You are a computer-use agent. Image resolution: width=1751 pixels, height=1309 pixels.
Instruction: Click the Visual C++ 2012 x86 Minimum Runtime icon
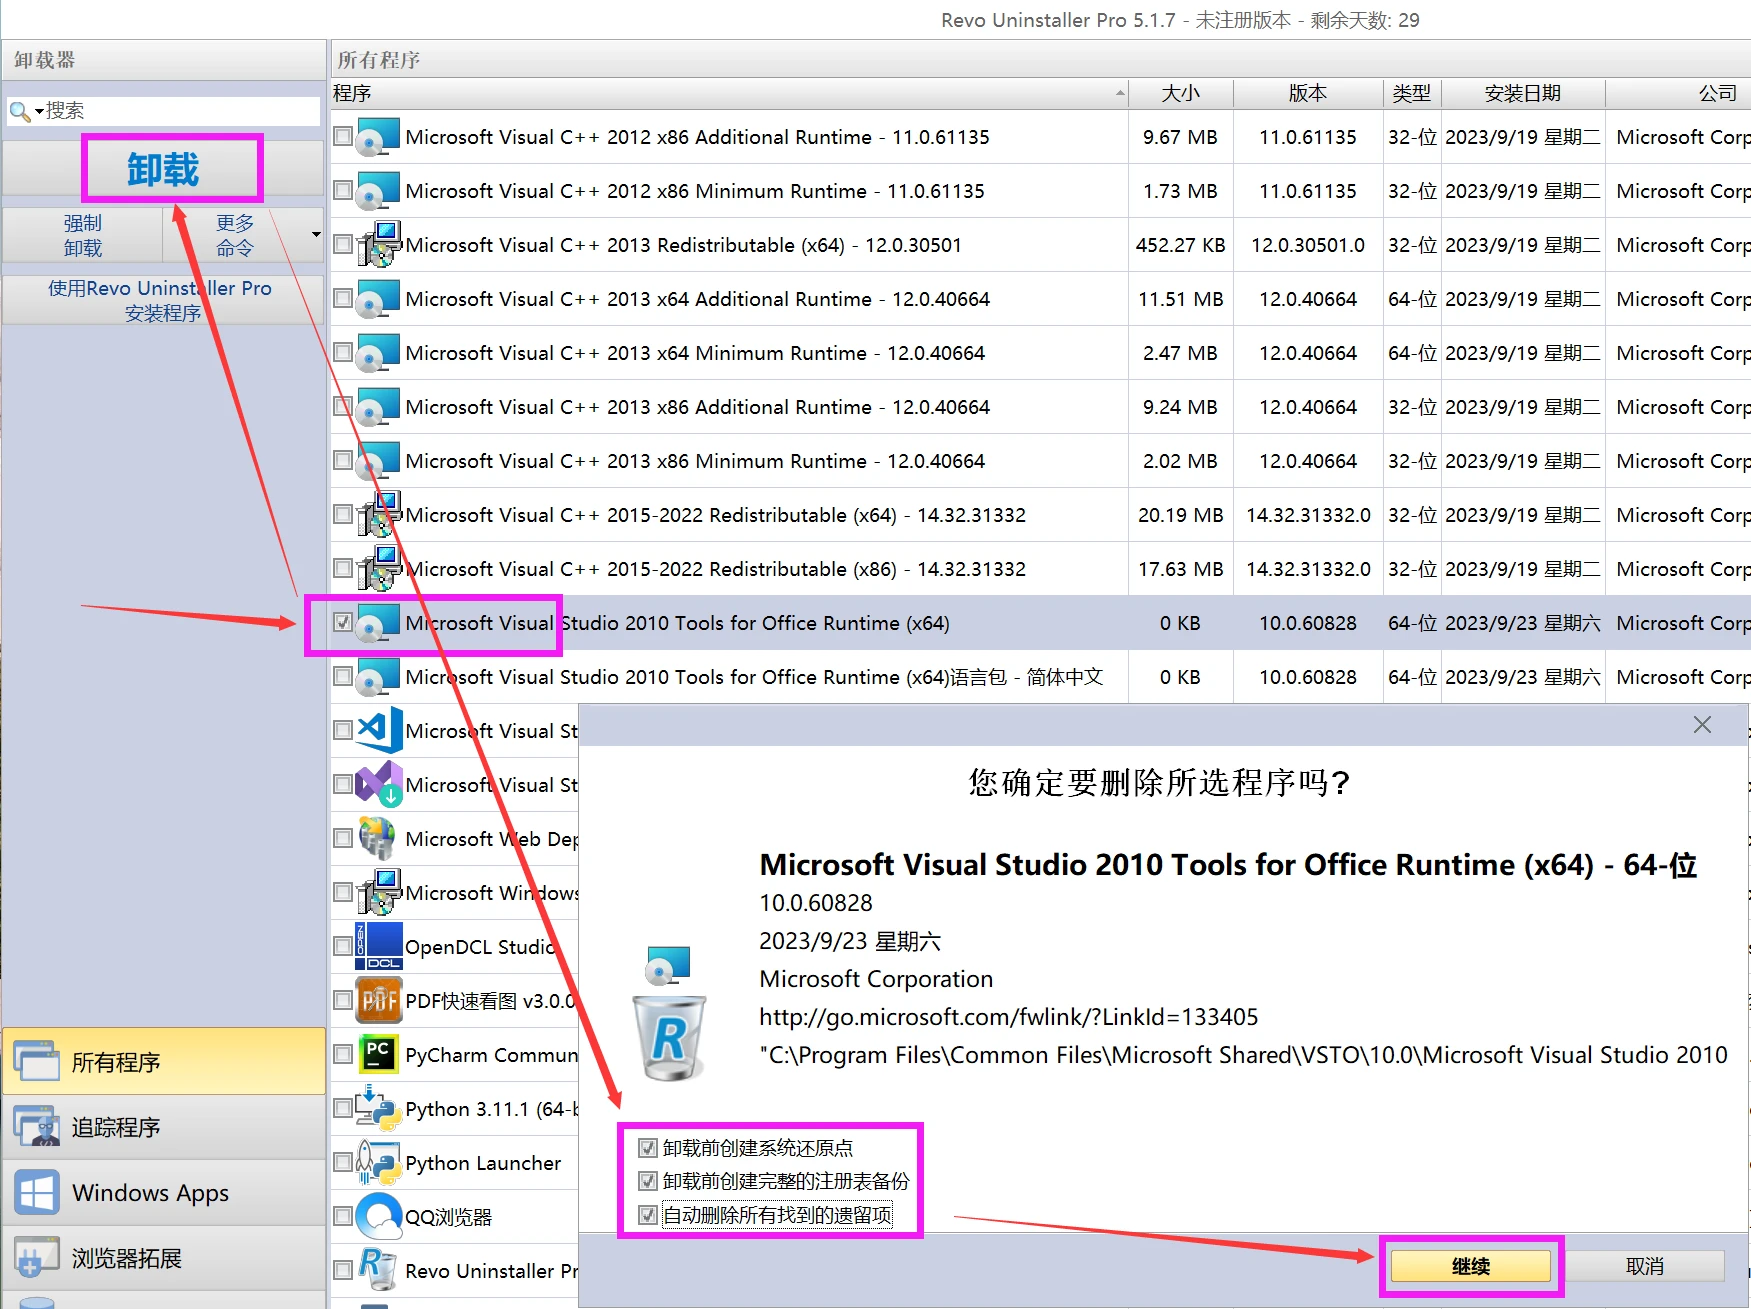click(x=379, y=191)
